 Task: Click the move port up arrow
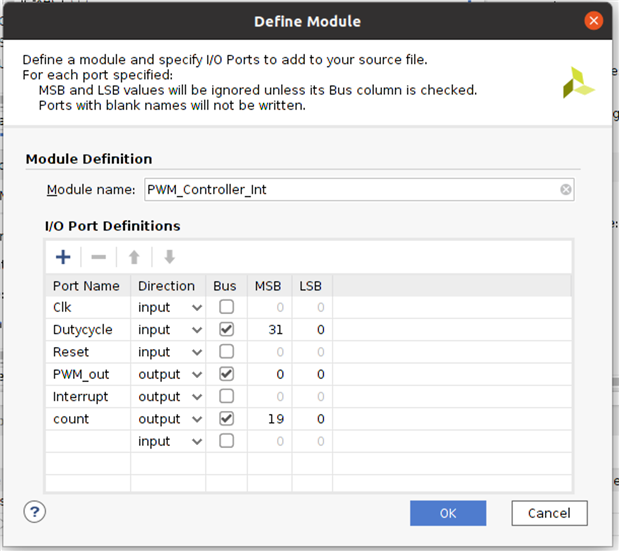click(x=134, y=257)
